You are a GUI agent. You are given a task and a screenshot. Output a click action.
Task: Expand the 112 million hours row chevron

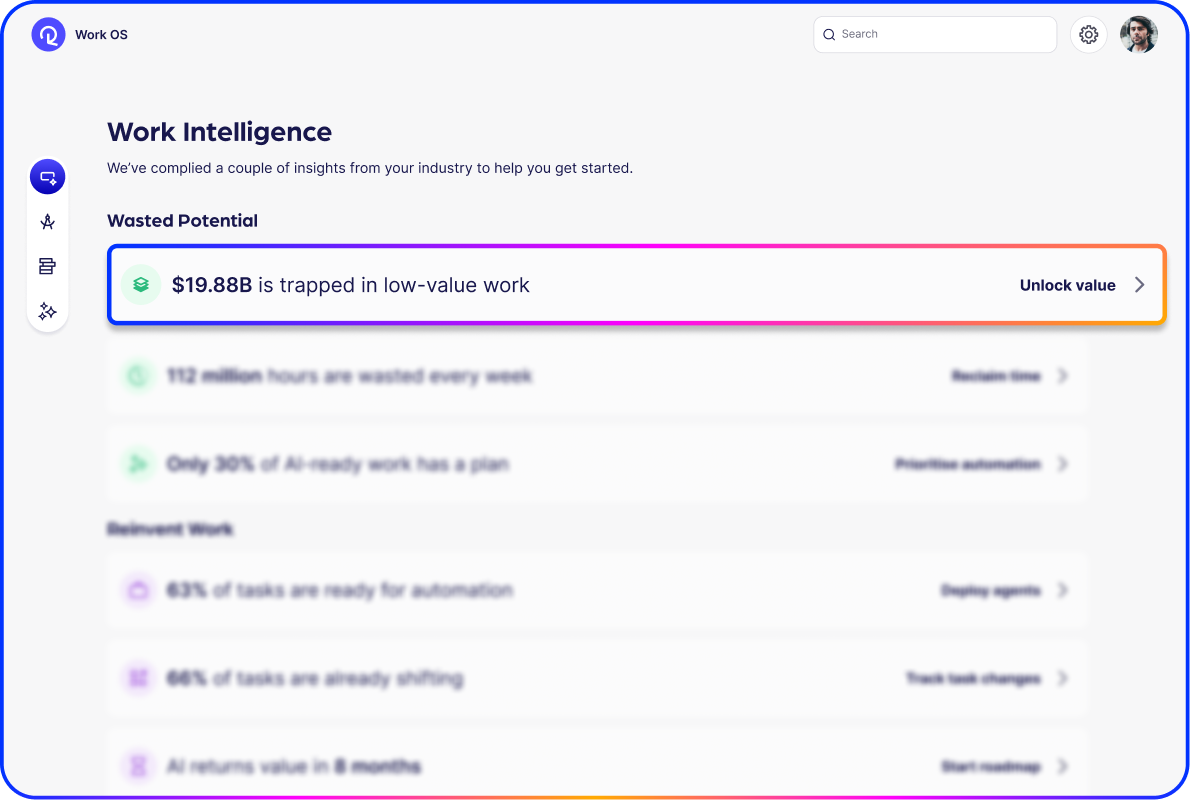(x=1062, y=376)
